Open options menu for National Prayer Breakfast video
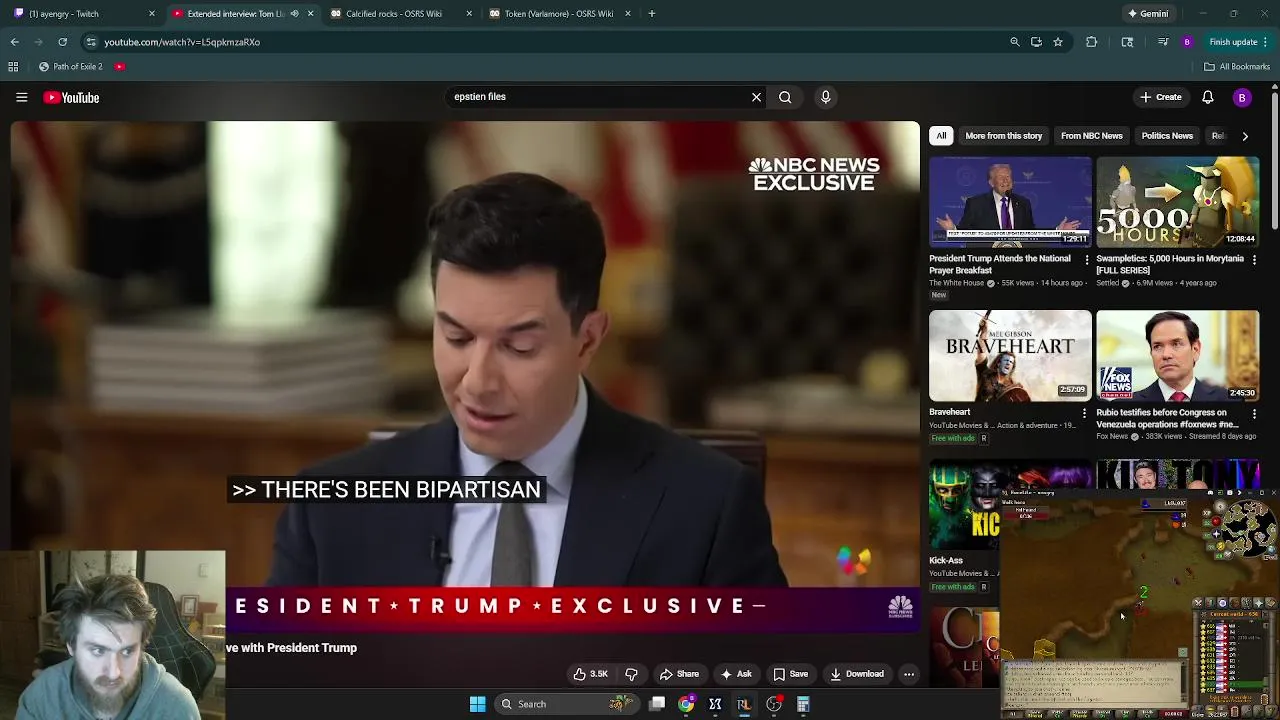Screen dimensions: 1280x720 tap(1087, 260)
